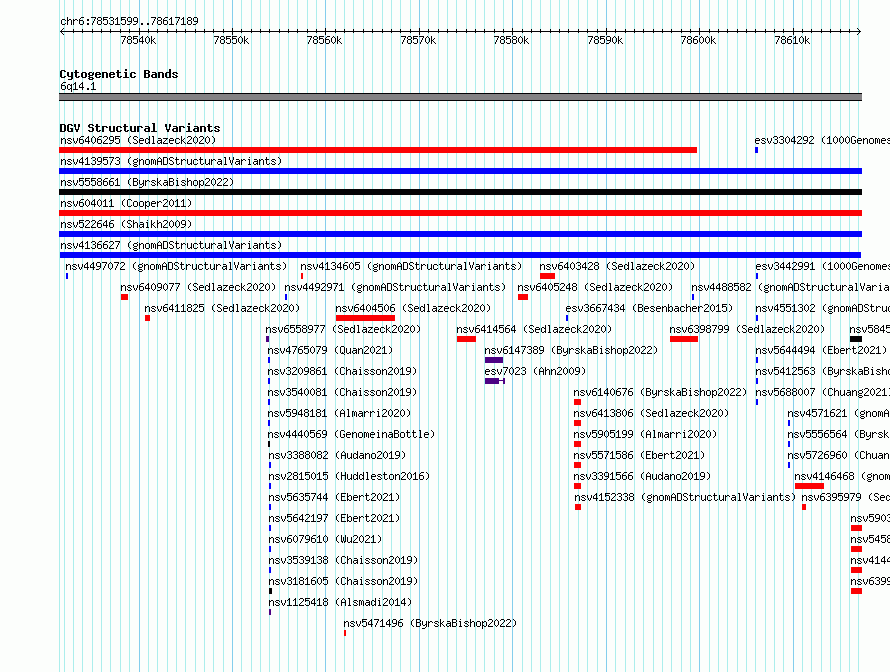Click the 78540k ruler tick label
The image size is (890, 672).
(x=138, y=40)
